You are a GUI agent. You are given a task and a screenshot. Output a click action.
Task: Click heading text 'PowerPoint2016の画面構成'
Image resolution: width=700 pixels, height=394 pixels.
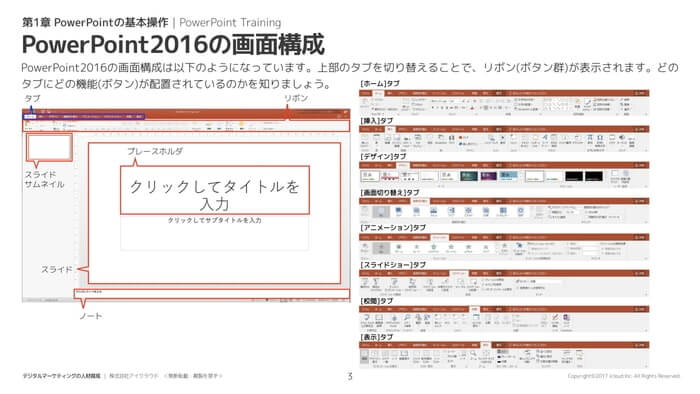pyautogui.click(x=173, y=45)
